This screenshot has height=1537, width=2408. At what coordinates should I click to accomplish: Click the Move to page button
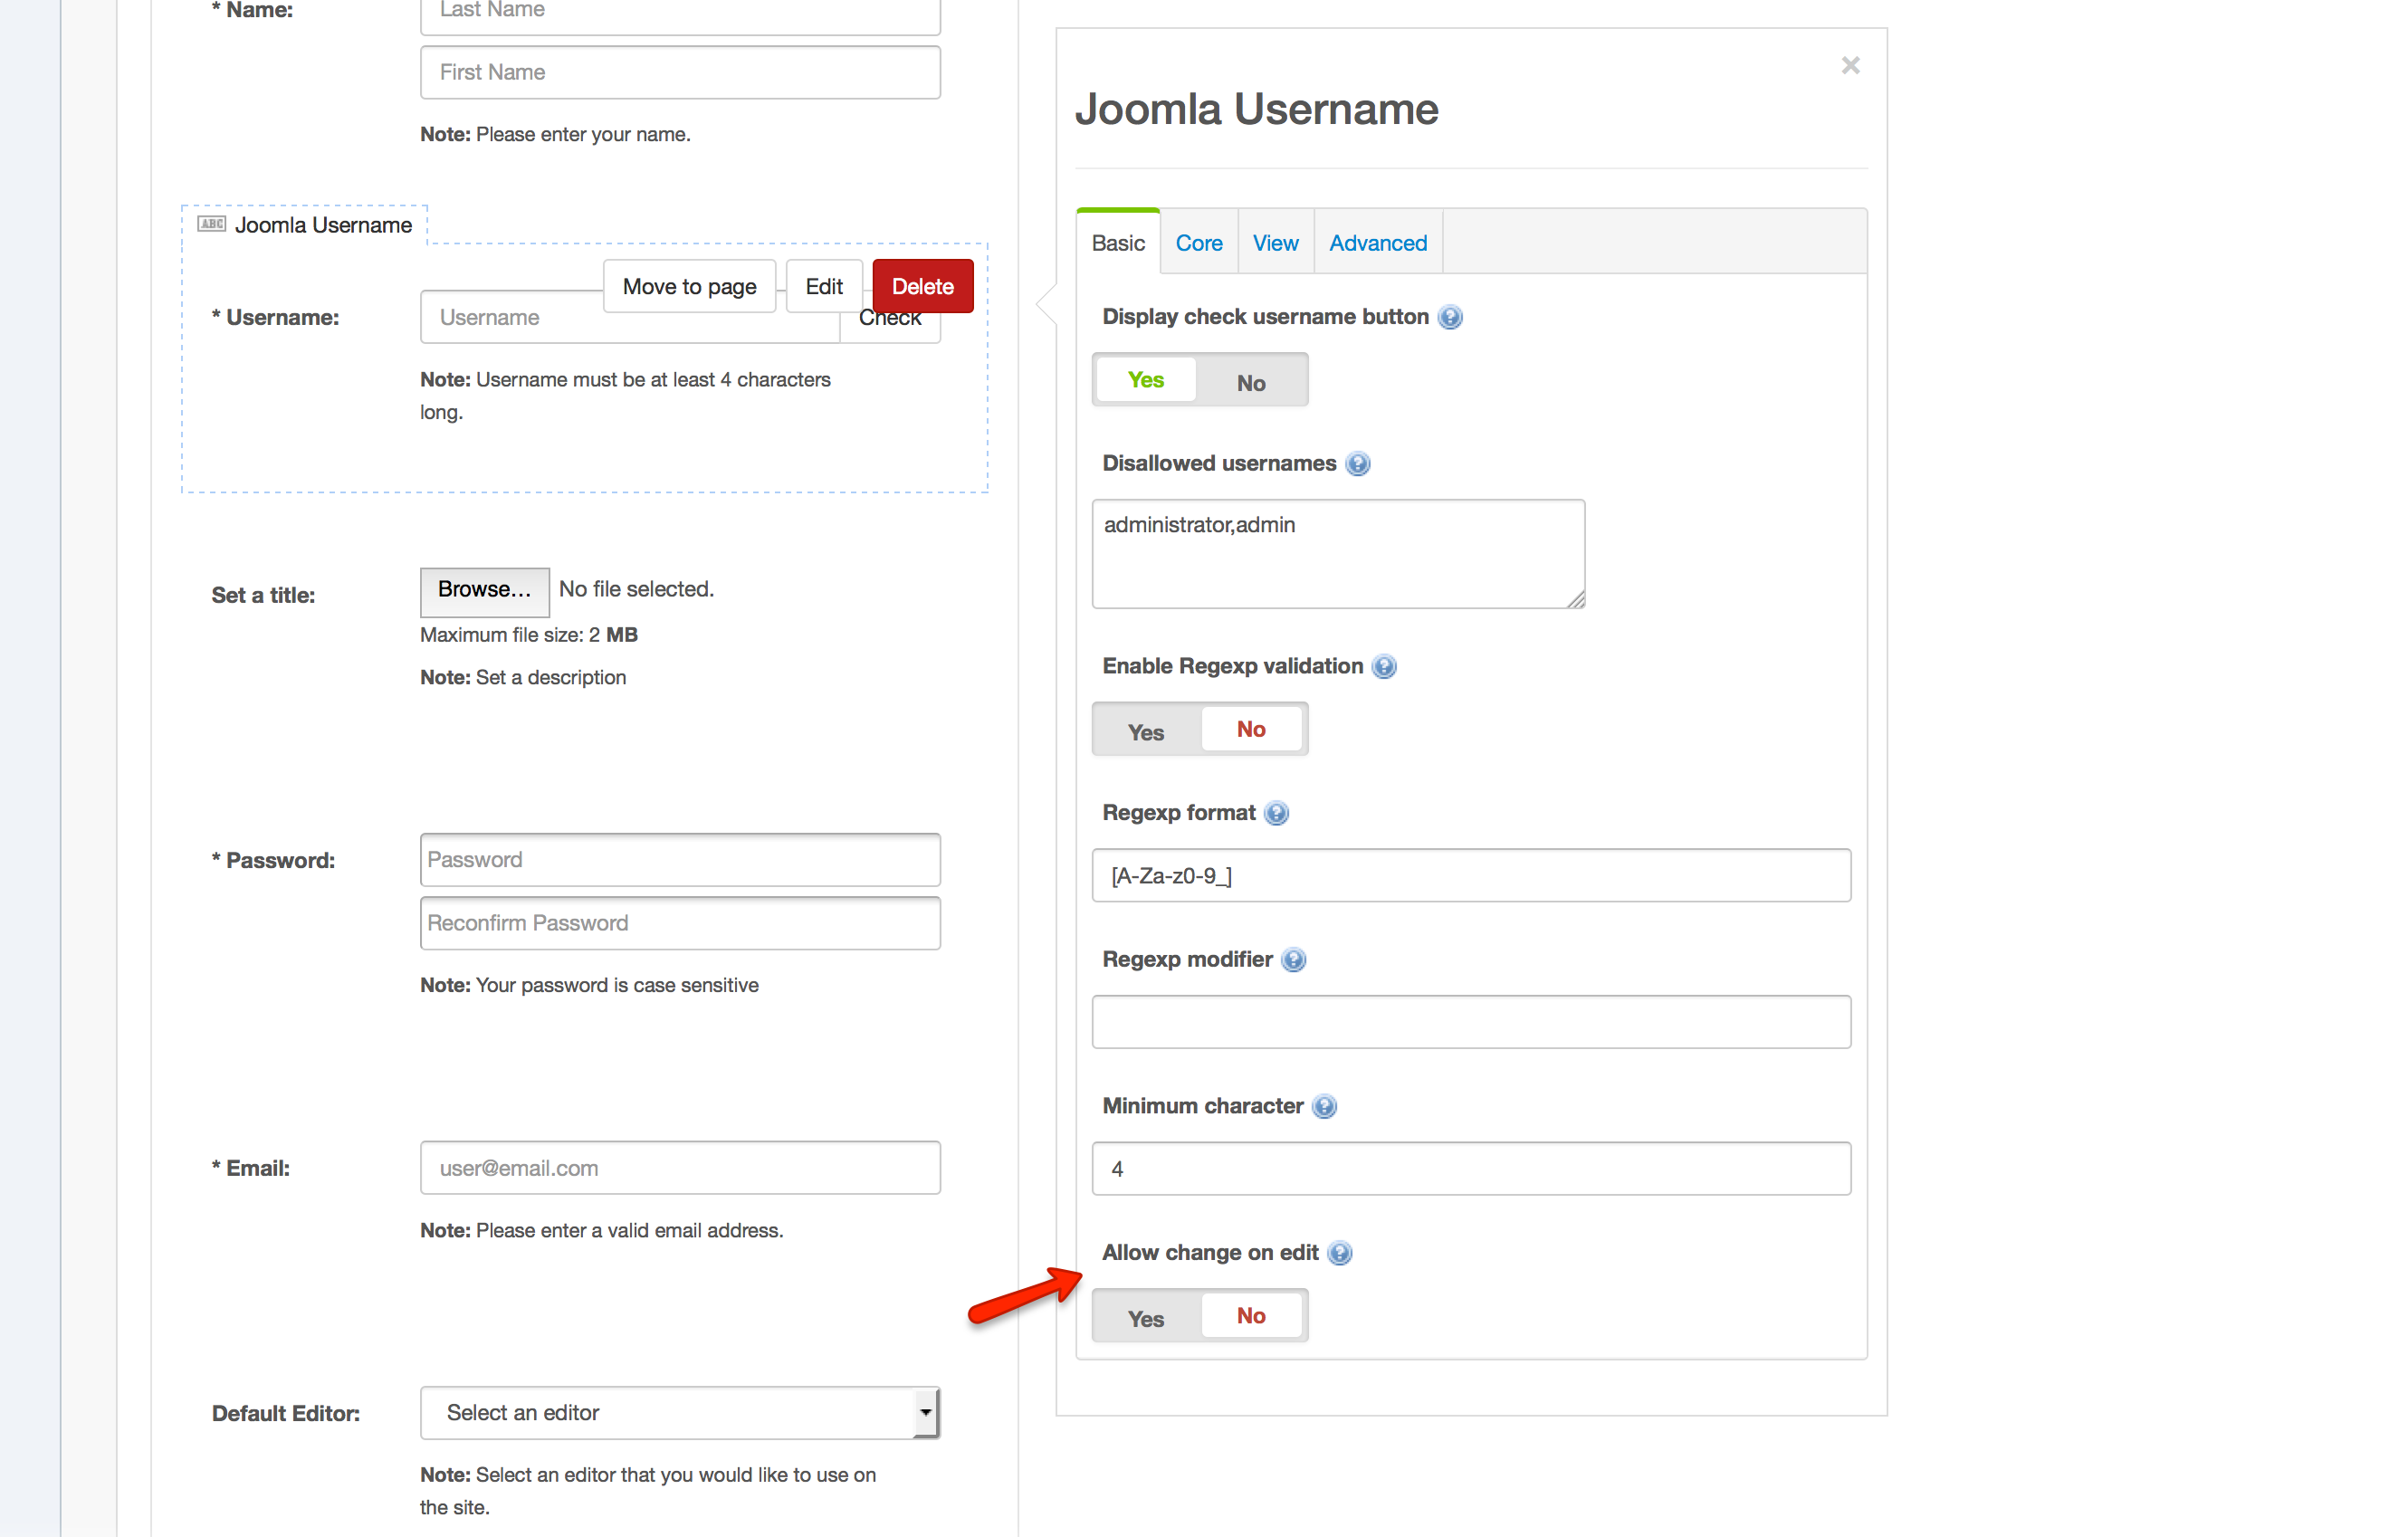tap(689, 286)
